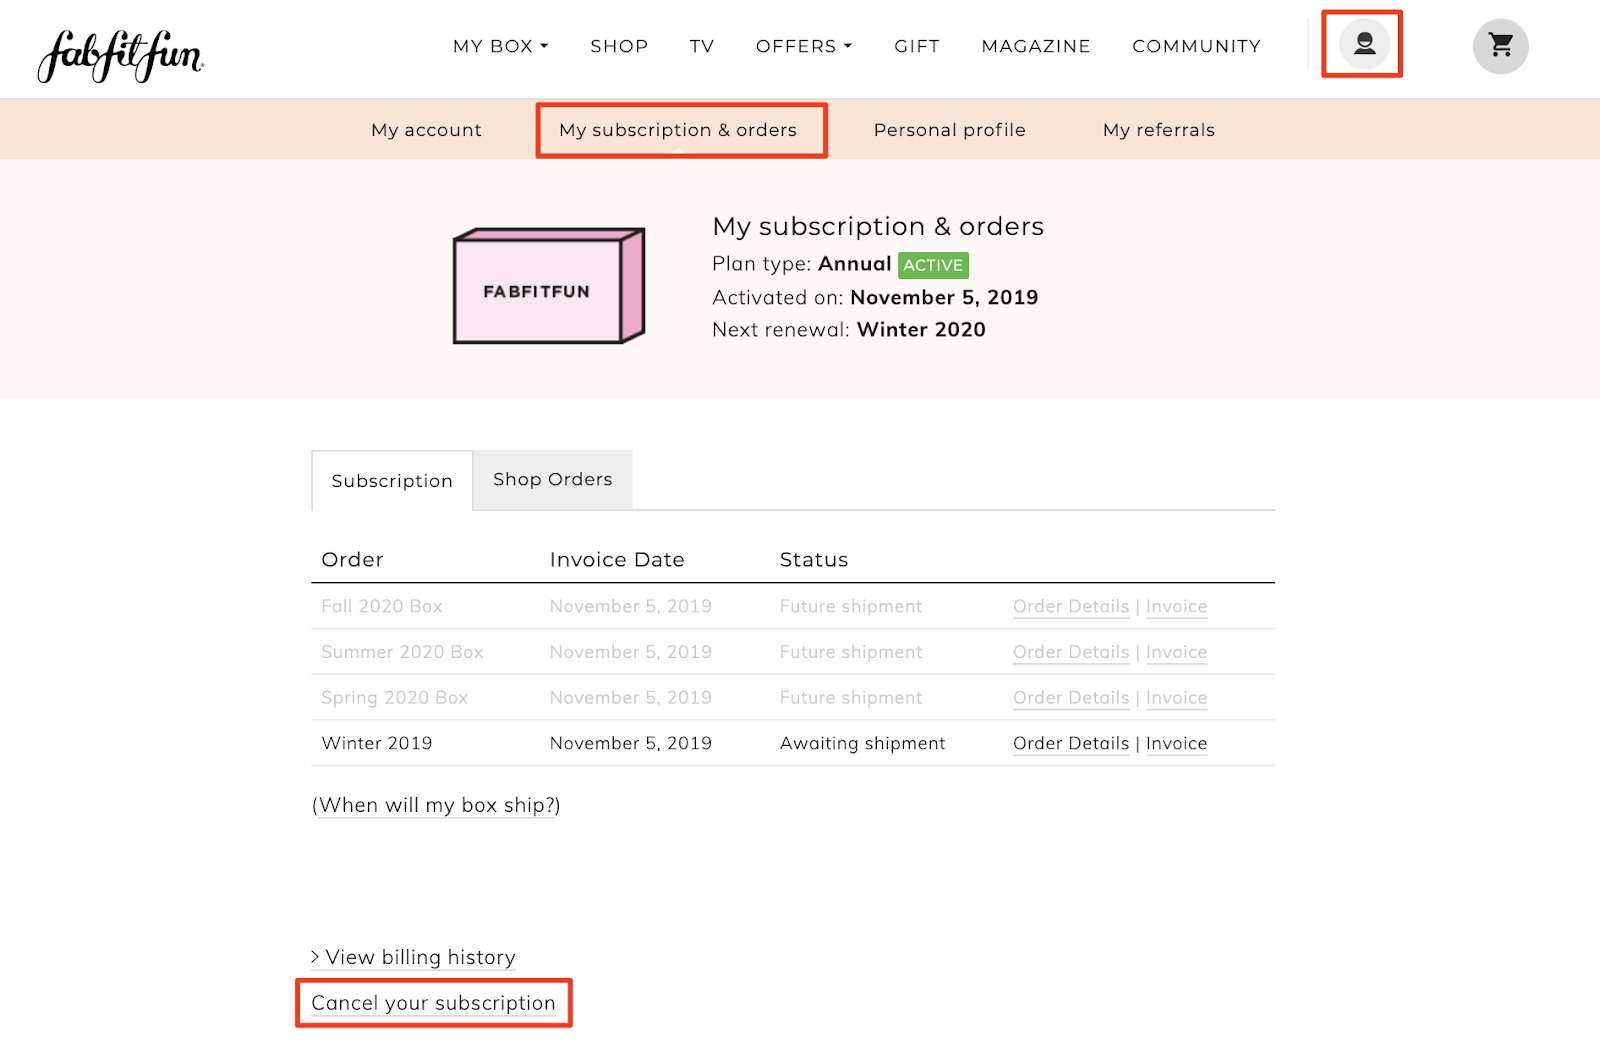Click the Fall 2020 Box order name
This screenshot has width=1600, height=1064.
tap(381, 606)
